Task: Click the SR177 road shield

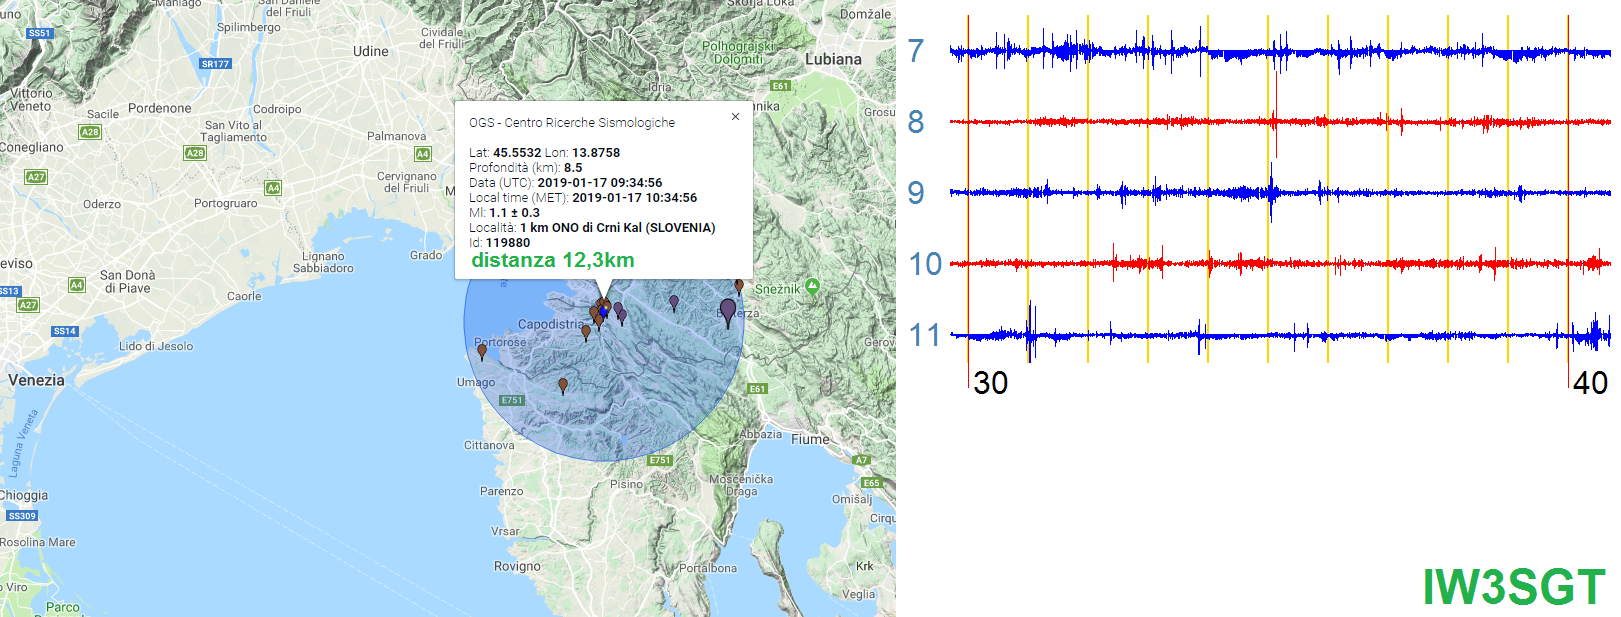Action: (215, 63)
